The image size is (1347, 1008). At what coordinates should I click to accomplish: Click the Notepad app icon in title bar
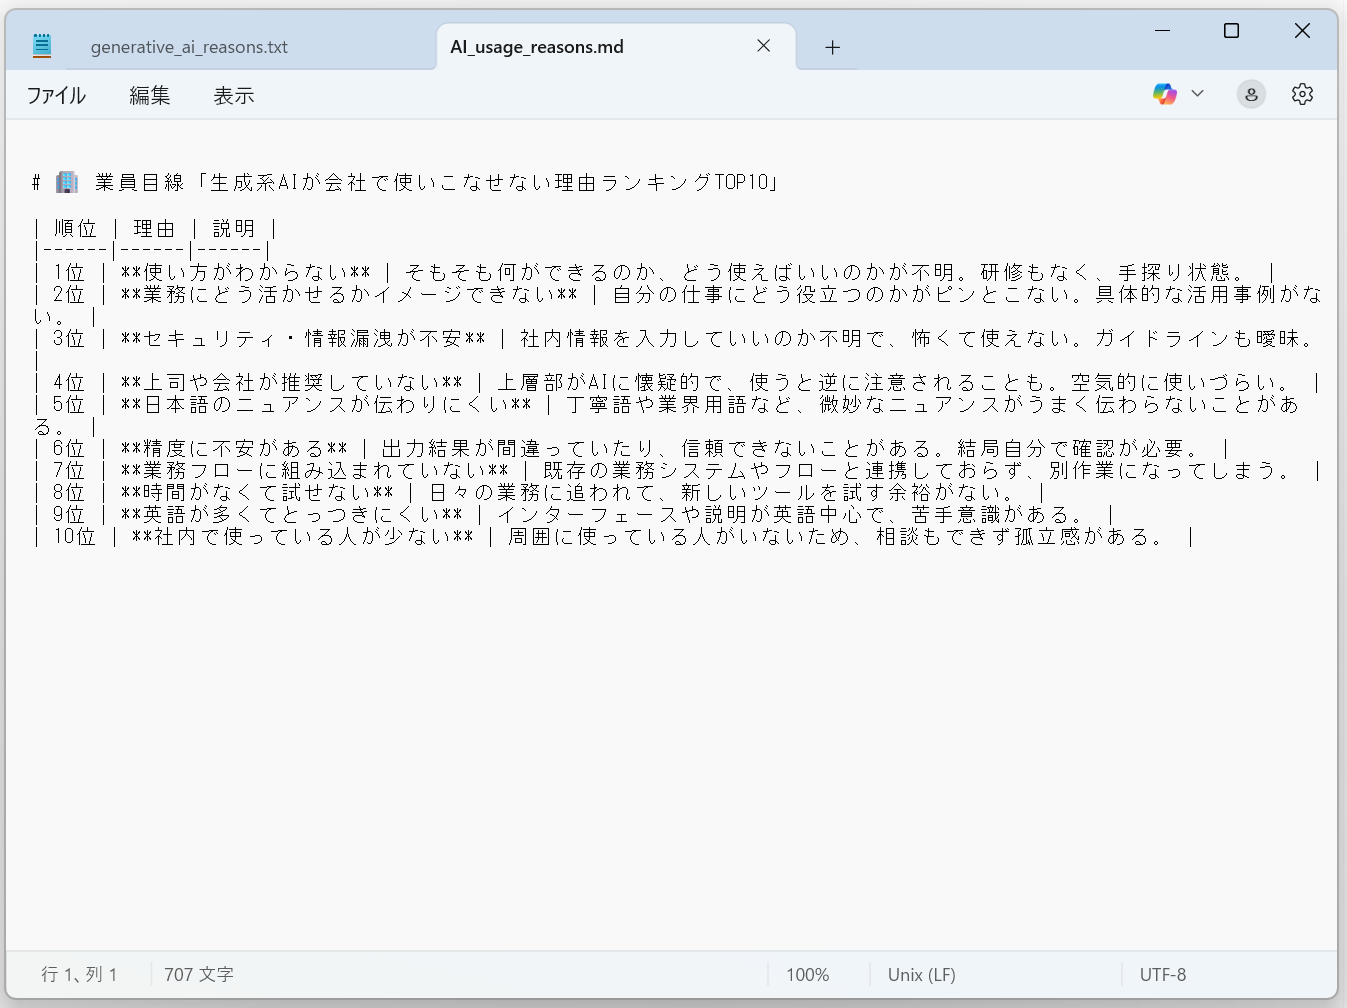tap(41, 46)
